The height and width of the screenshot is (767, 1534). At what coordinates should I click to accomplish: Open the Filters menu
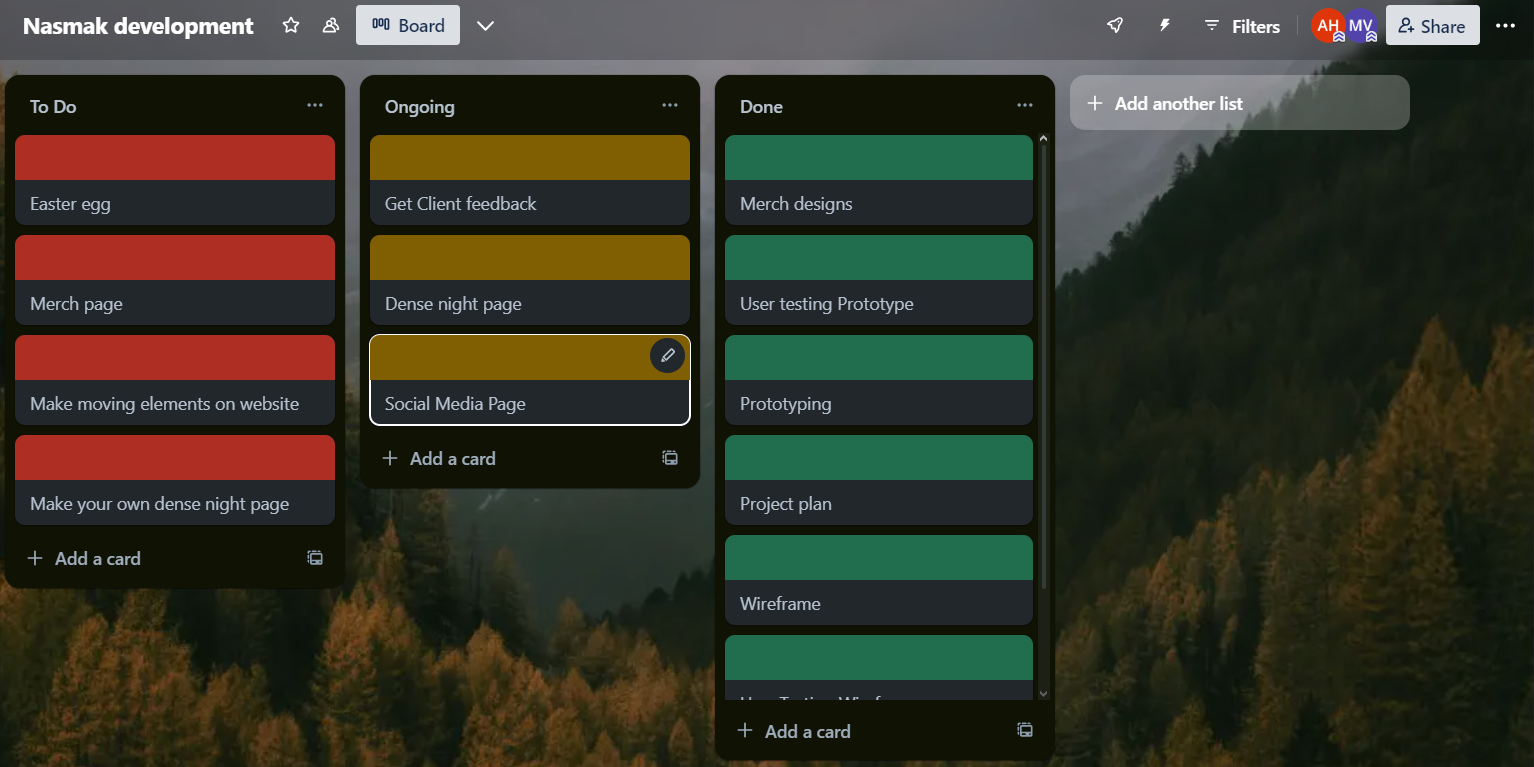click(x=1242, y=27)
